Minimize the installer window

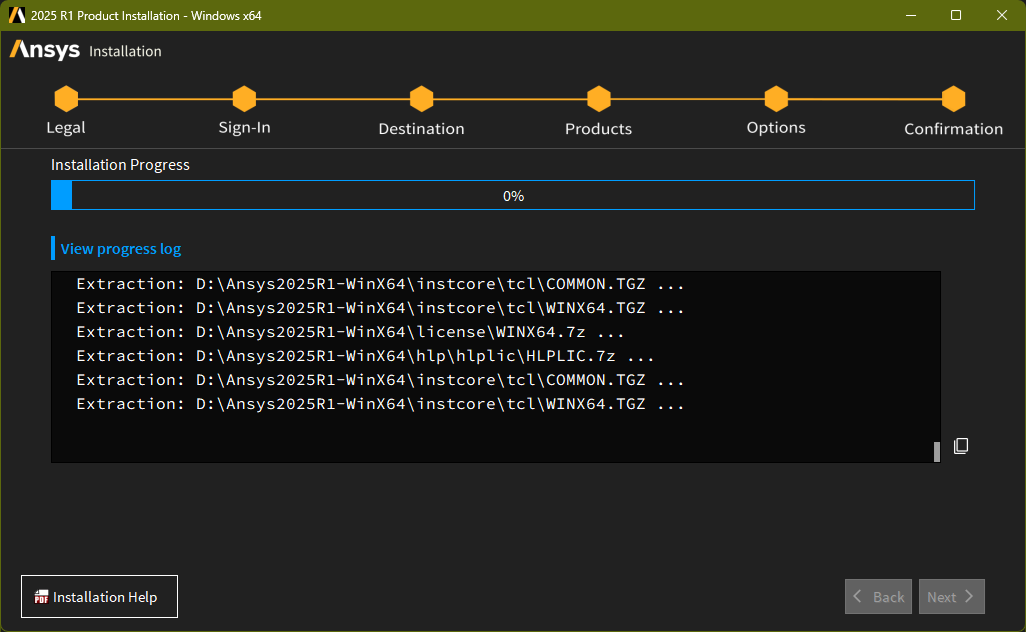[910, 15]
